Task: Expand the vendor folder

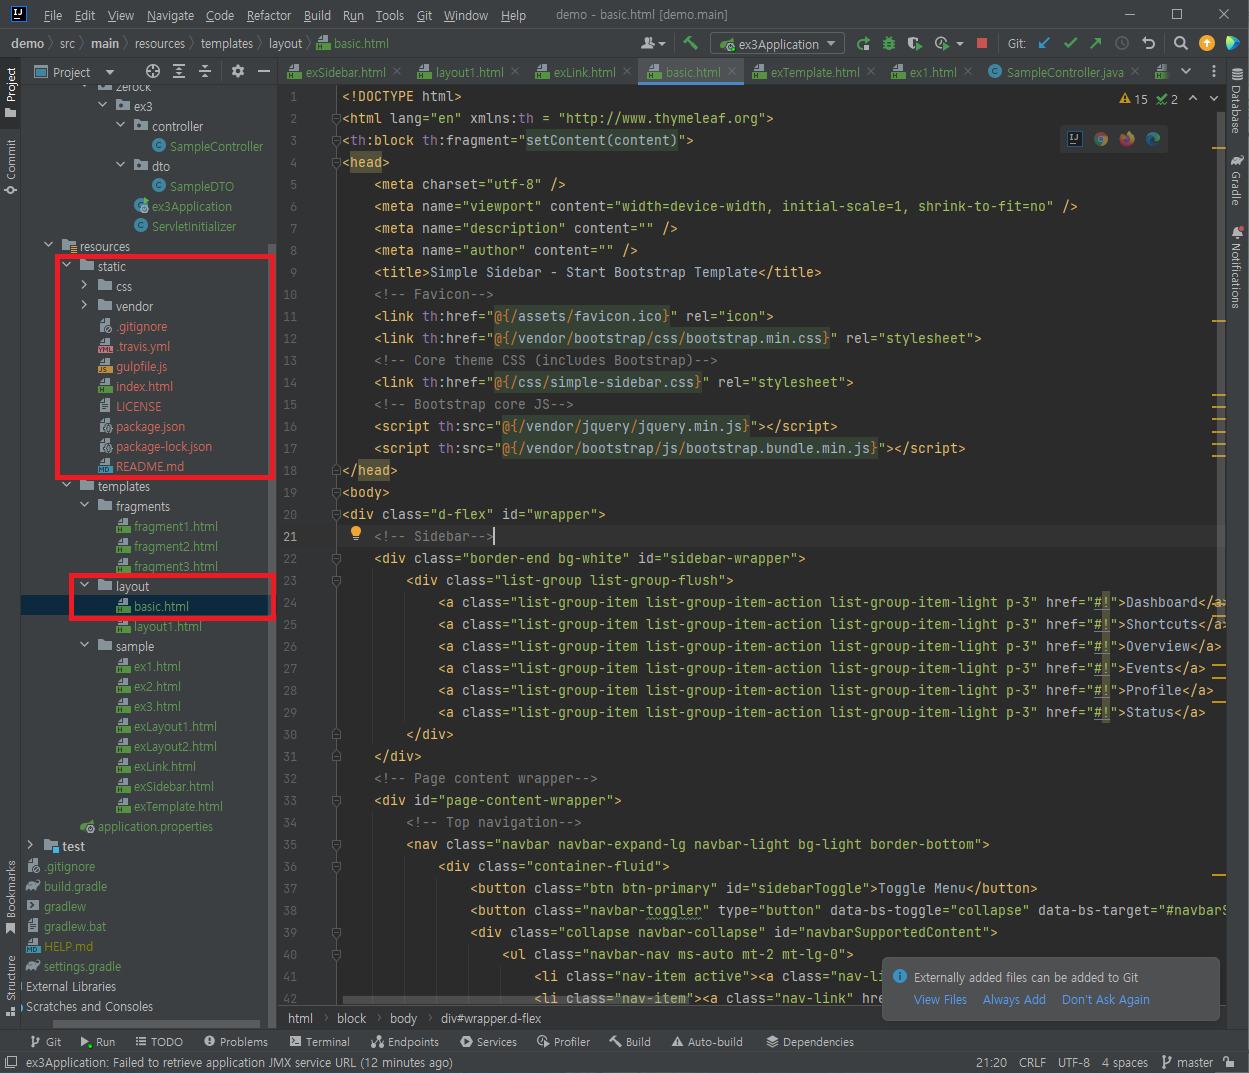Action: coord(84,306)
